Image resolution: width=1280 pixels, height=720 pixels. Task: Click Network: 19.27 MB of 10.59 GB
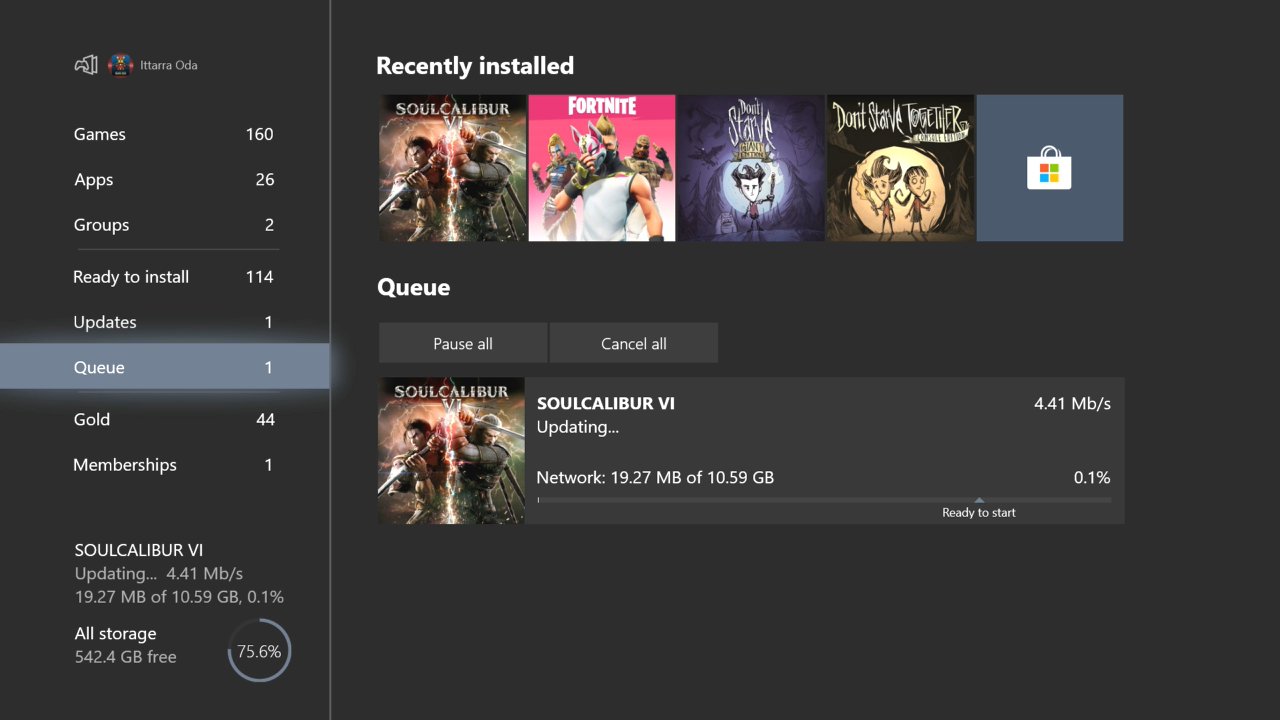tap(655, 478)
